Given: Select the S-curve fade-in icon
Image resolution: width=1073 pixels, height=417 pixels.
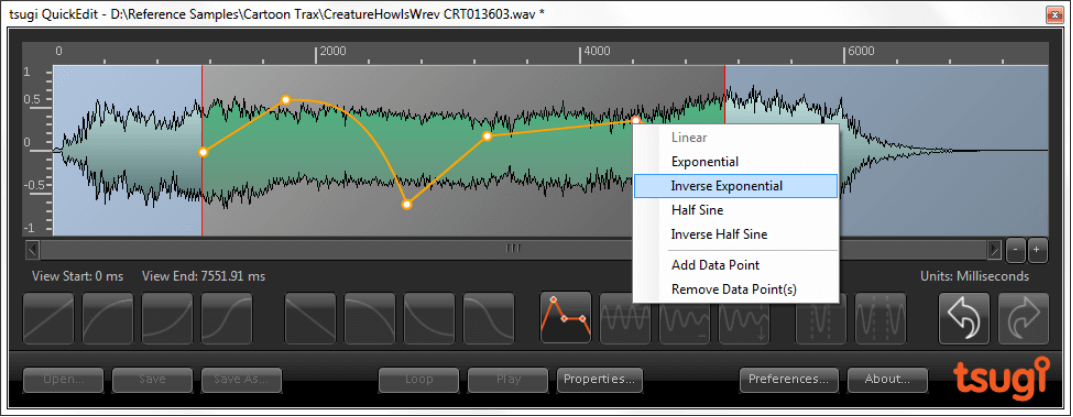Looking at the screenshot, I should (227, 318).
